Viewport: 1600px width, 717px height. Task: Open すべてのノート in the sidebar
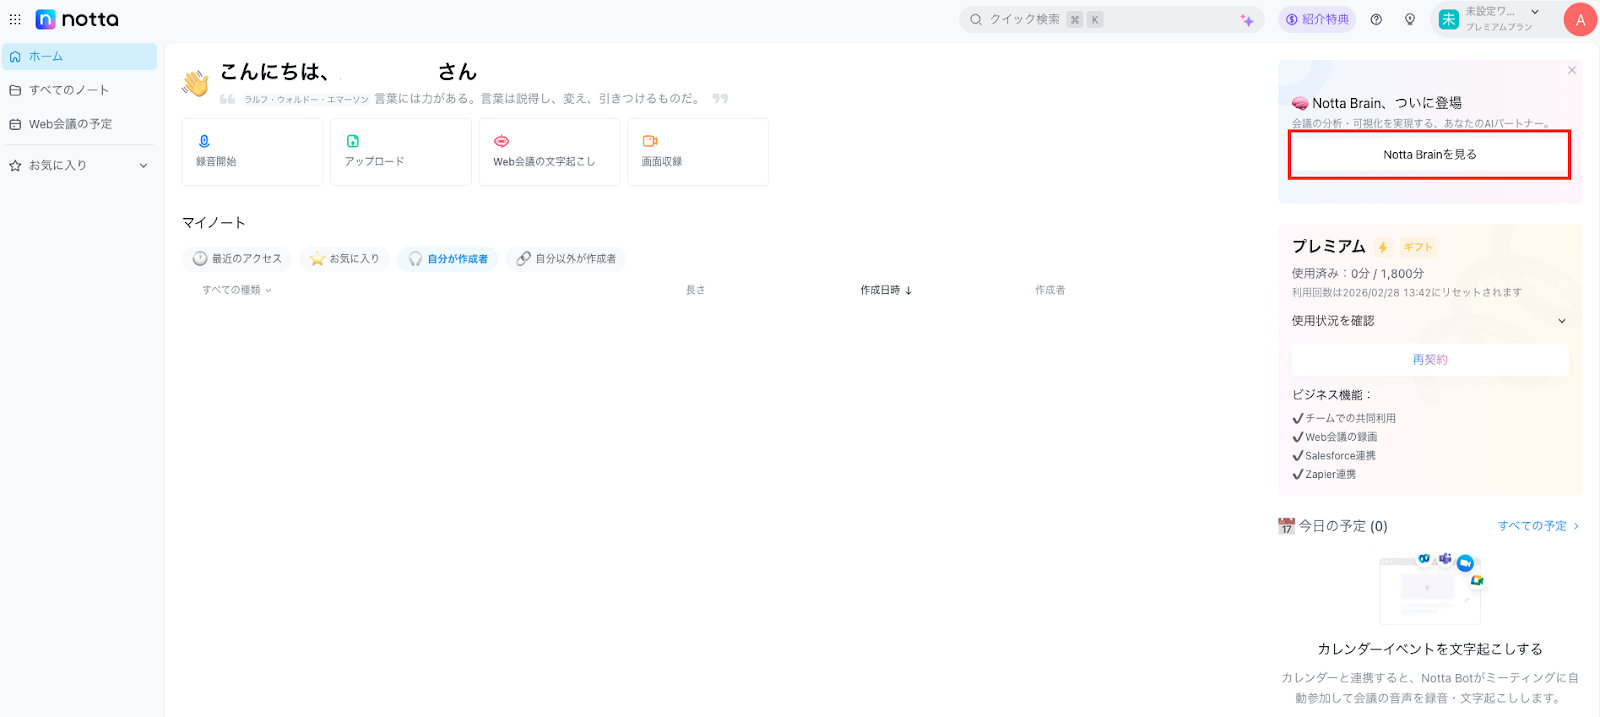(79, 90)
